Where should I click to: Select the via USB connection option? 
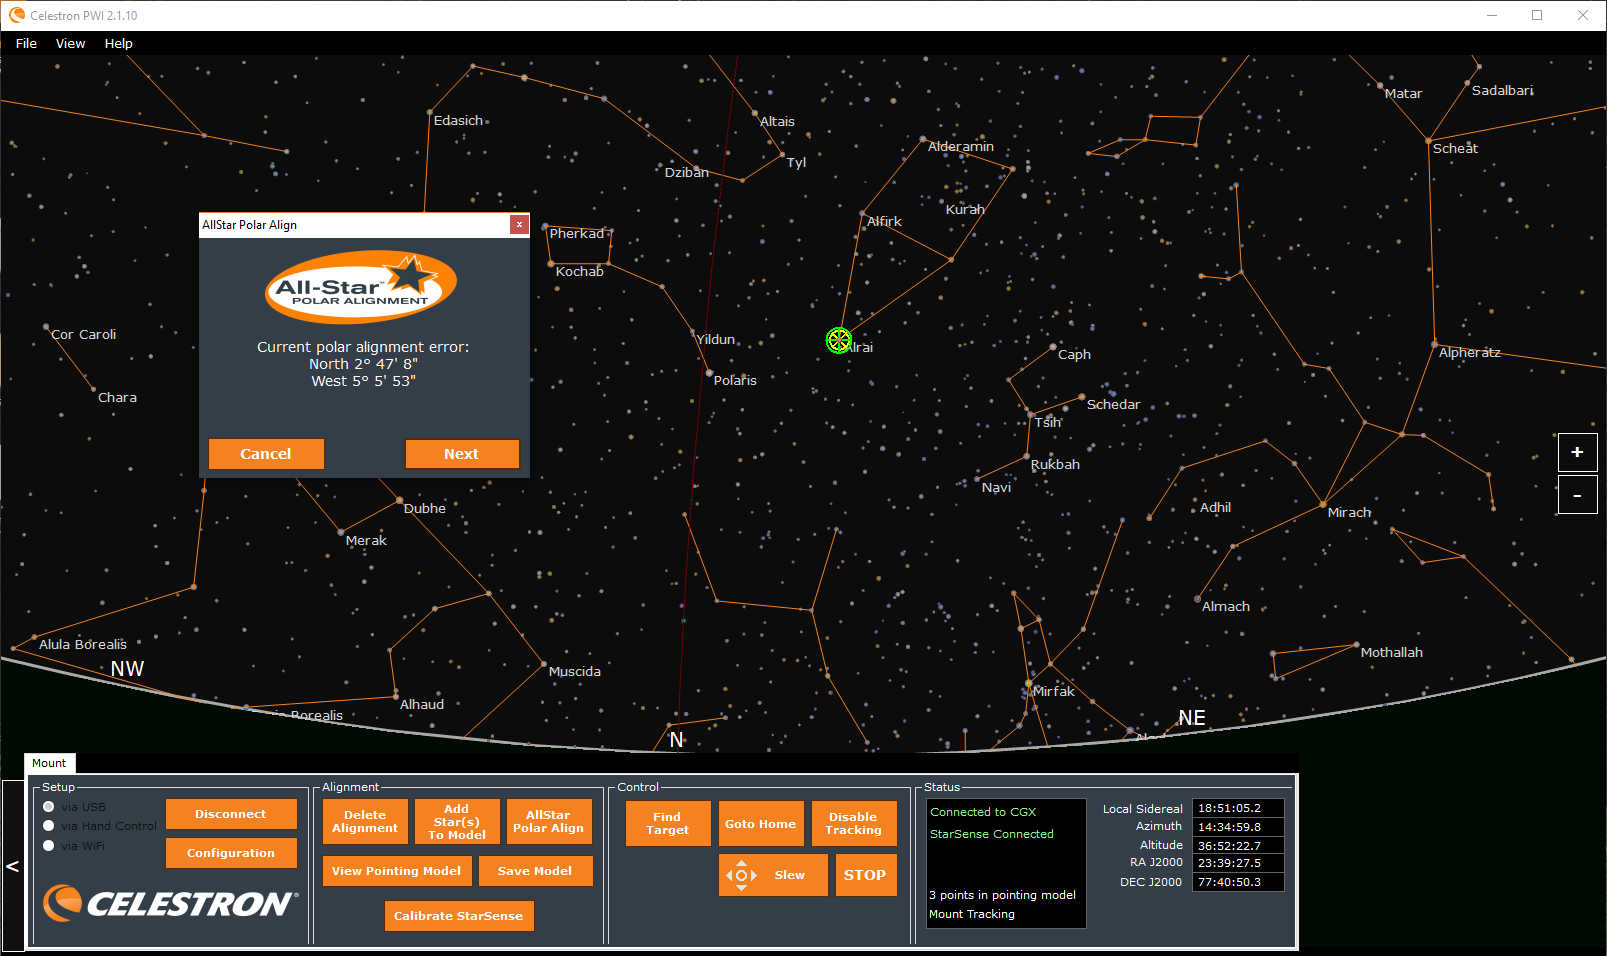(x=49, y=807)
